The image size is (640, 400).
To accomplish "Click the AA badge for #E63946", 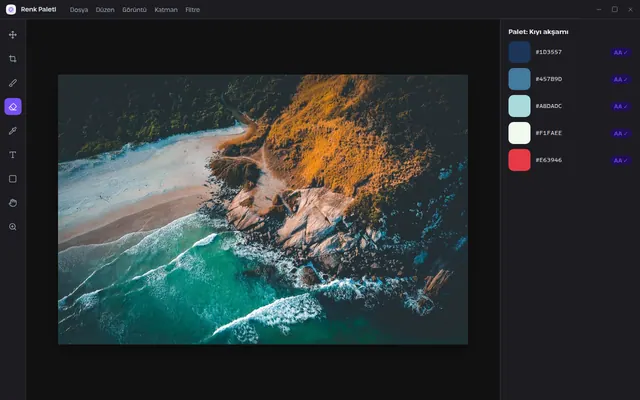I will pos(621,160).
